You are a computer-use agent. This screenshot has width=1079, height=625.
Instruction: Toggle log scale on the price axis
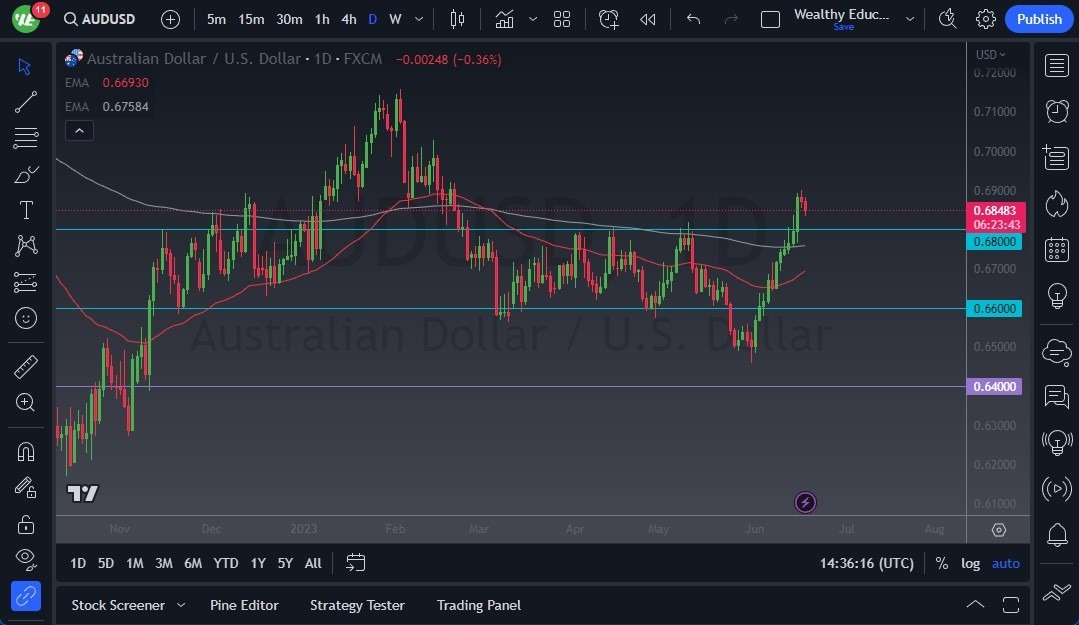pos(970,563)
